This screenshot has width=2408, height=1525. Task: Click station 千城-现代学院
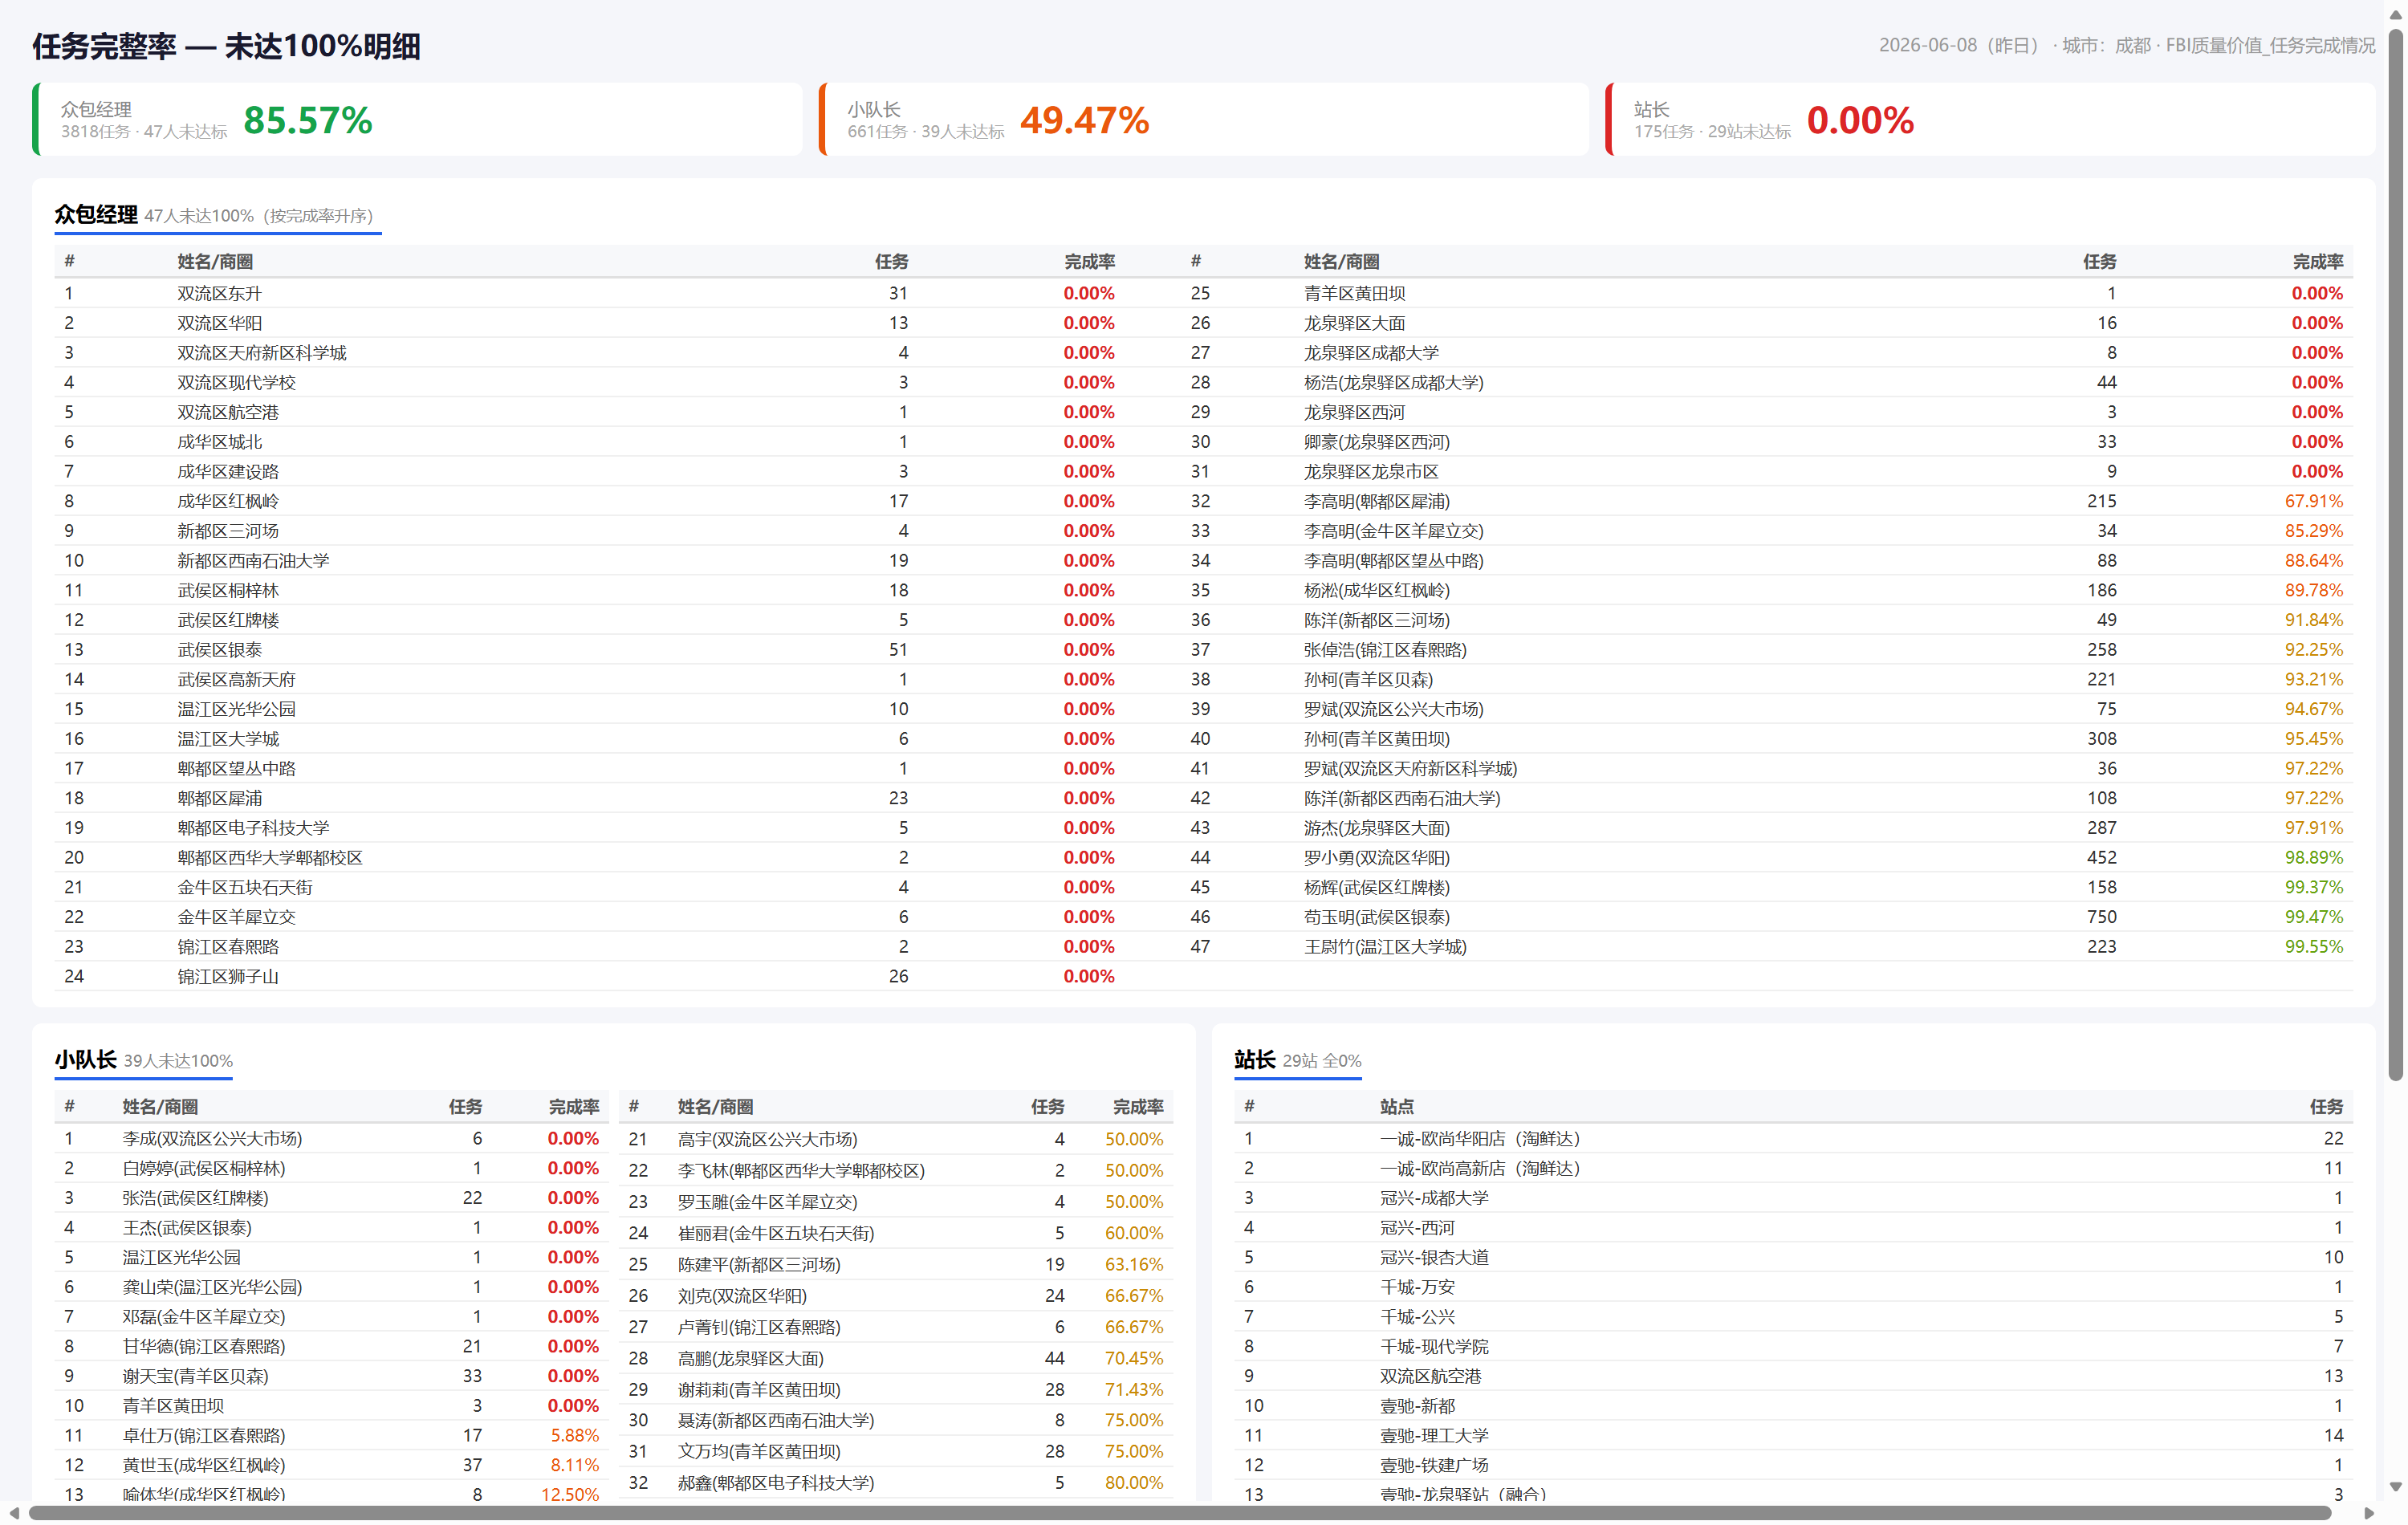(1434, 1346)
